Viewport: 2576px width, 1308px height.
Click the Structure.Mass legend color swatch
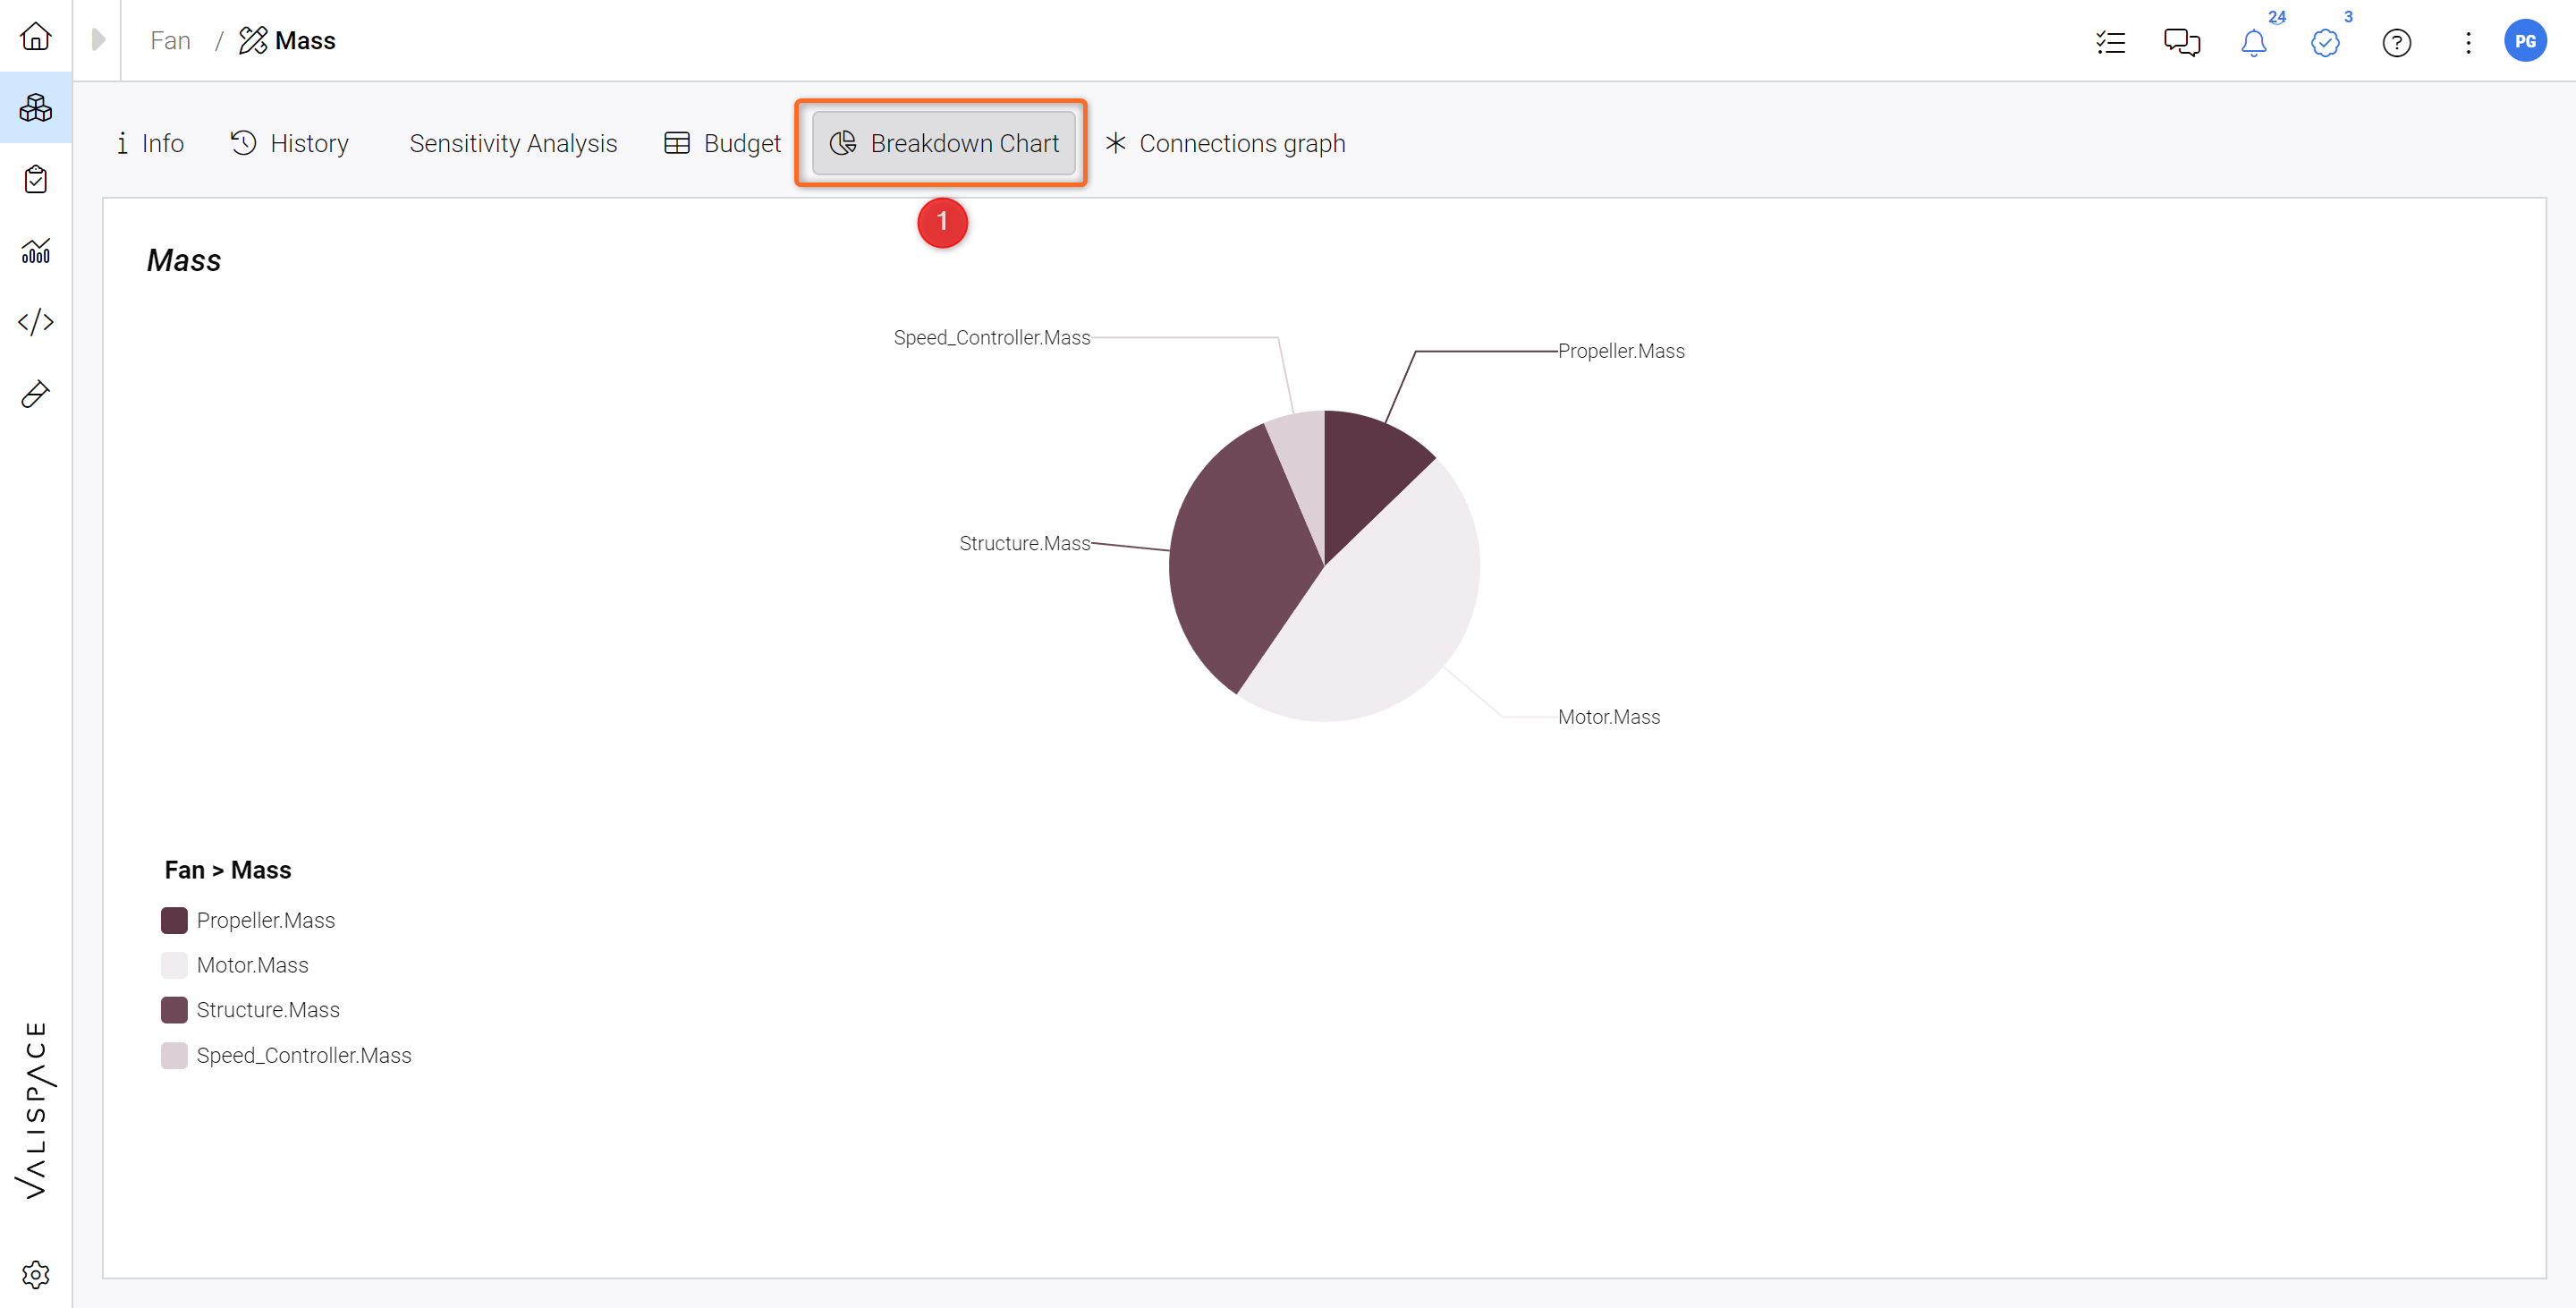click(x=174, y=1010)
